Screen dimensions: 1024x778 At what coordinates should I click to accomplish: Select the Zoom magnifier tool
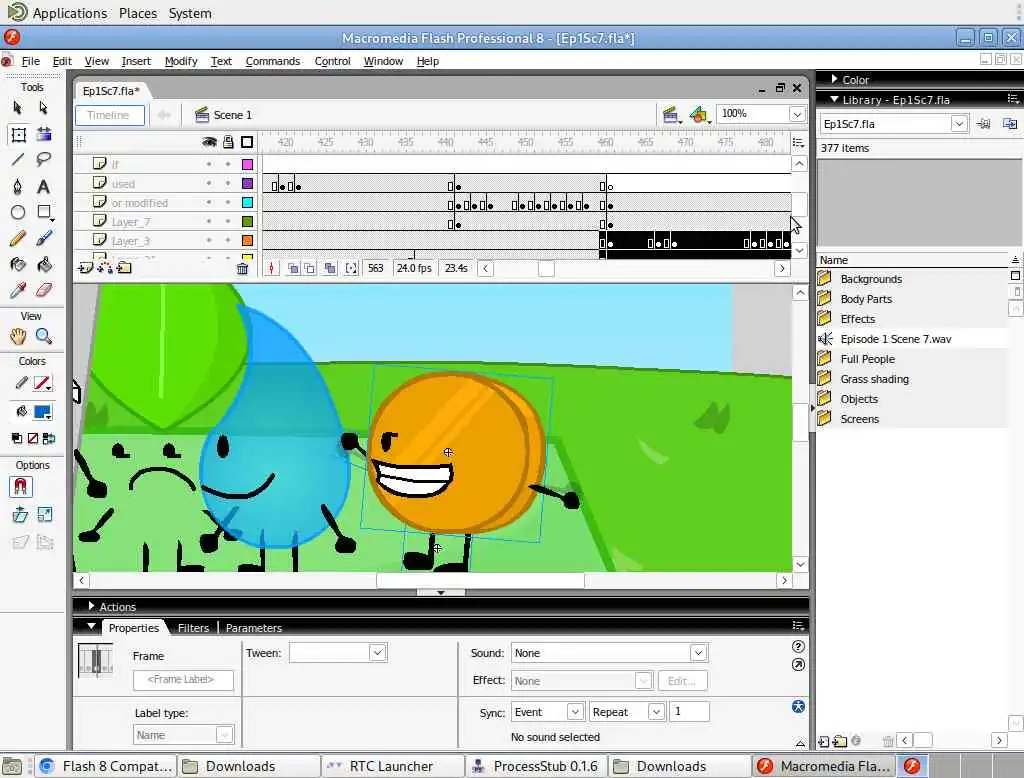[44, 336]
